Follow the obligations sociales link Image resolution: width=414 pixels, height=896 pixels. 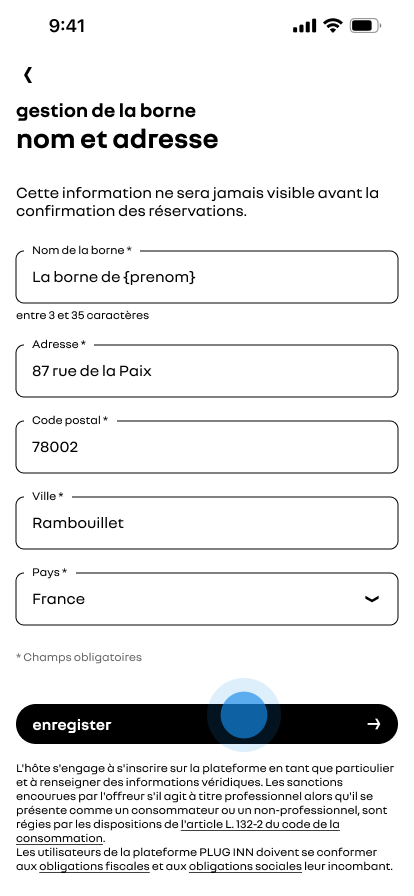click(x=245, y=866)
